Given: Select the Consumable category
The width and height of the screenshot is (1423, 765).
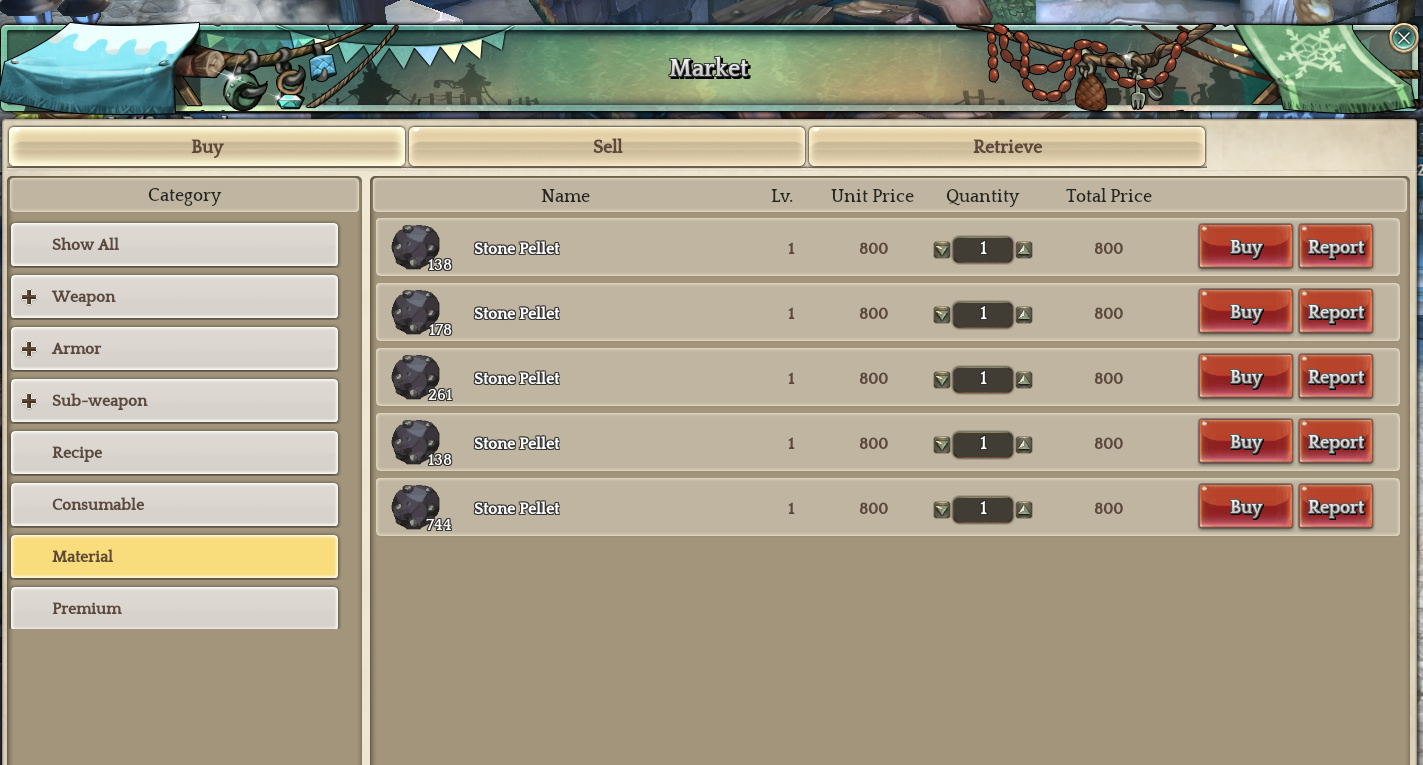Looking at the screenshot, I should [175, 504].
